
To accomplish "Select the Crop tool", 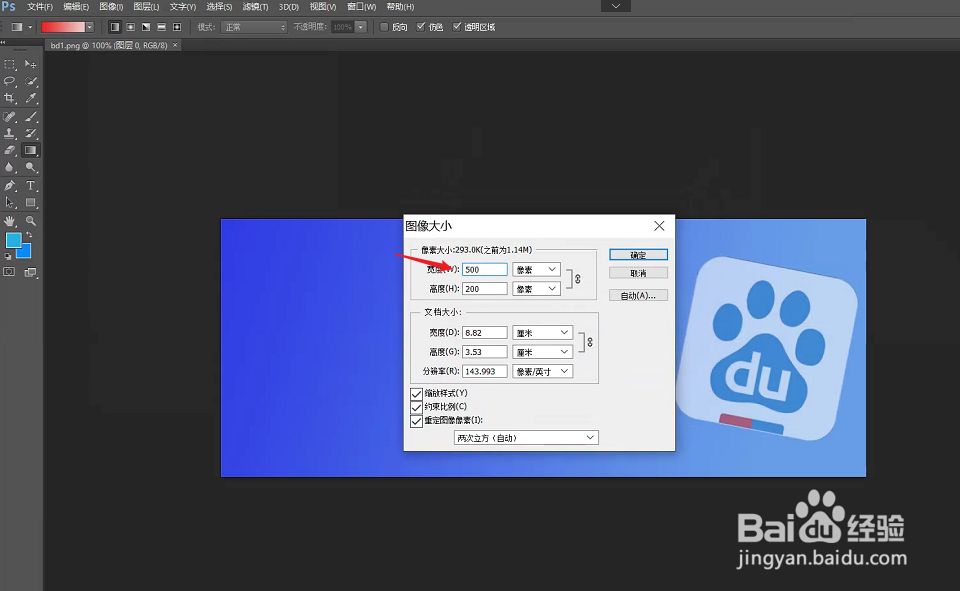I will 10,98.
